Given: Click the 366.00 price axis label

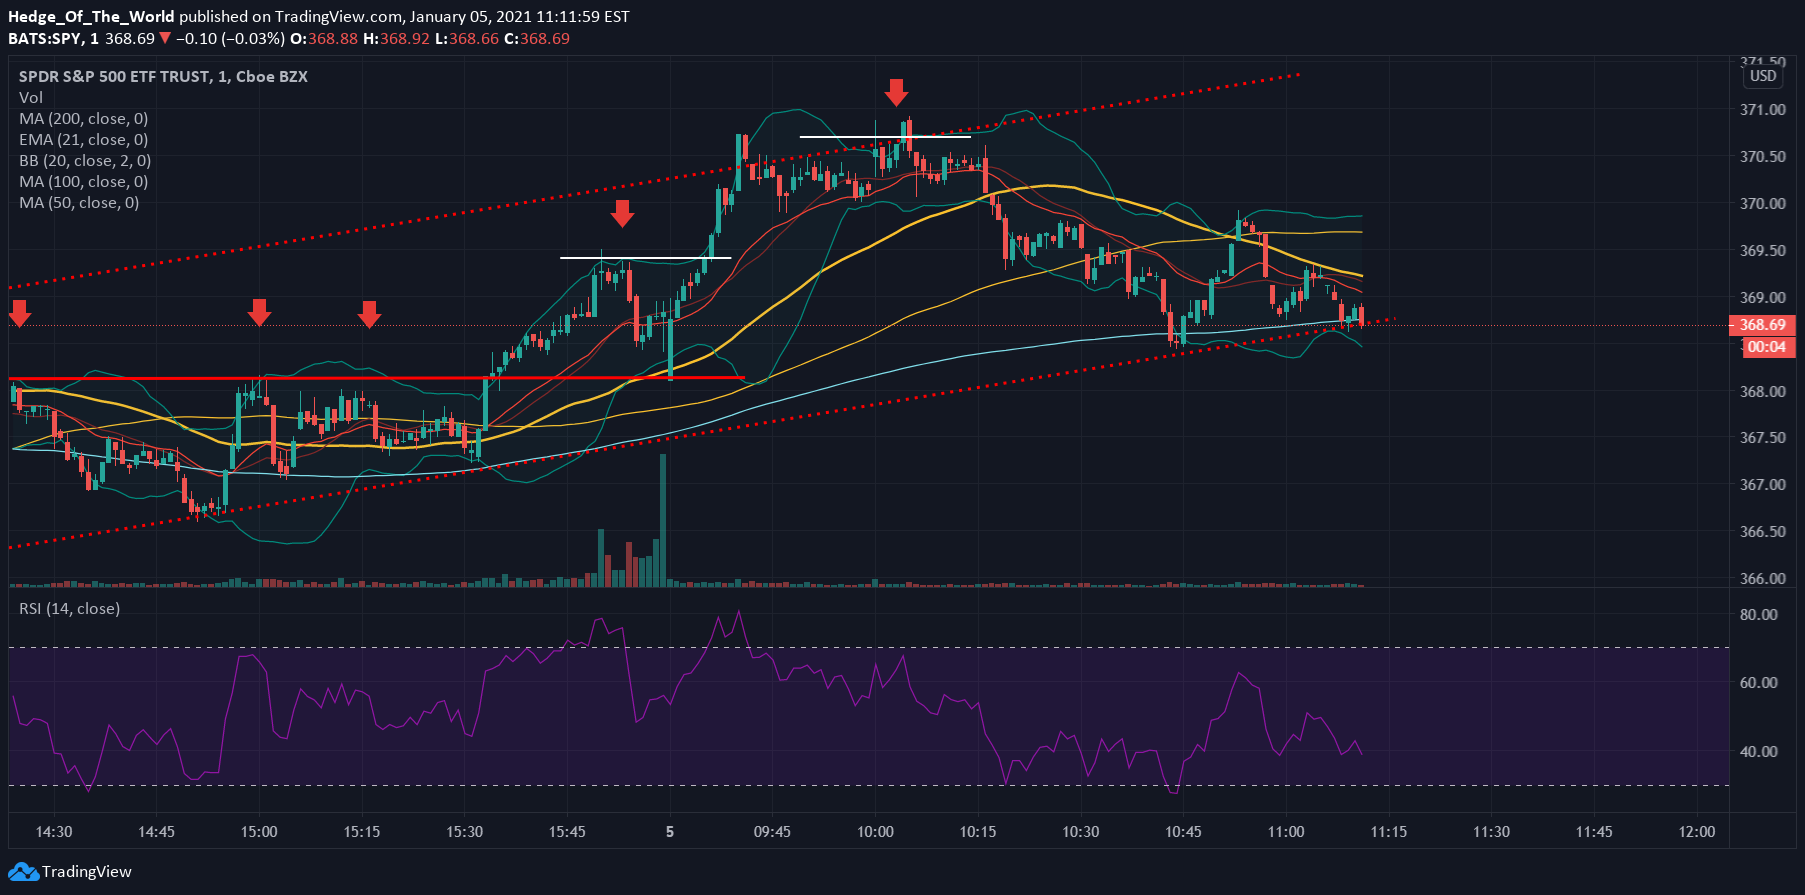Looking at the screenshot, I should pos(1763,579).
